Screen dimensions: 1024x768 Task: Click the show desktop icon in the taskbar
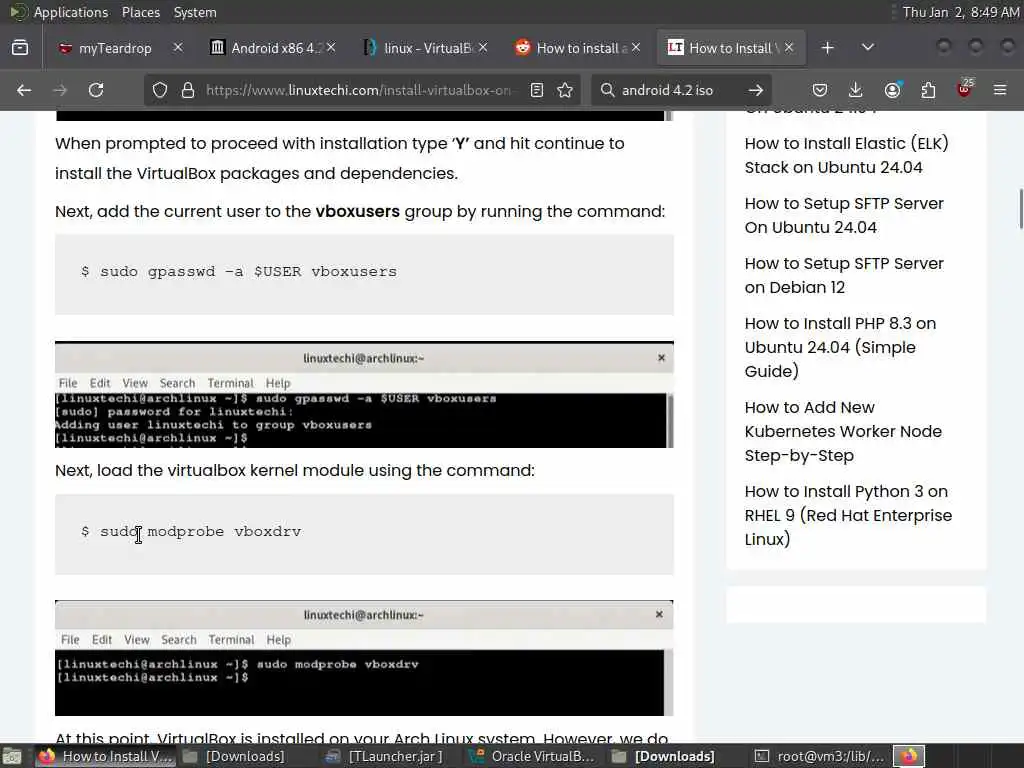pyautogui.click(x=12, y=756)
